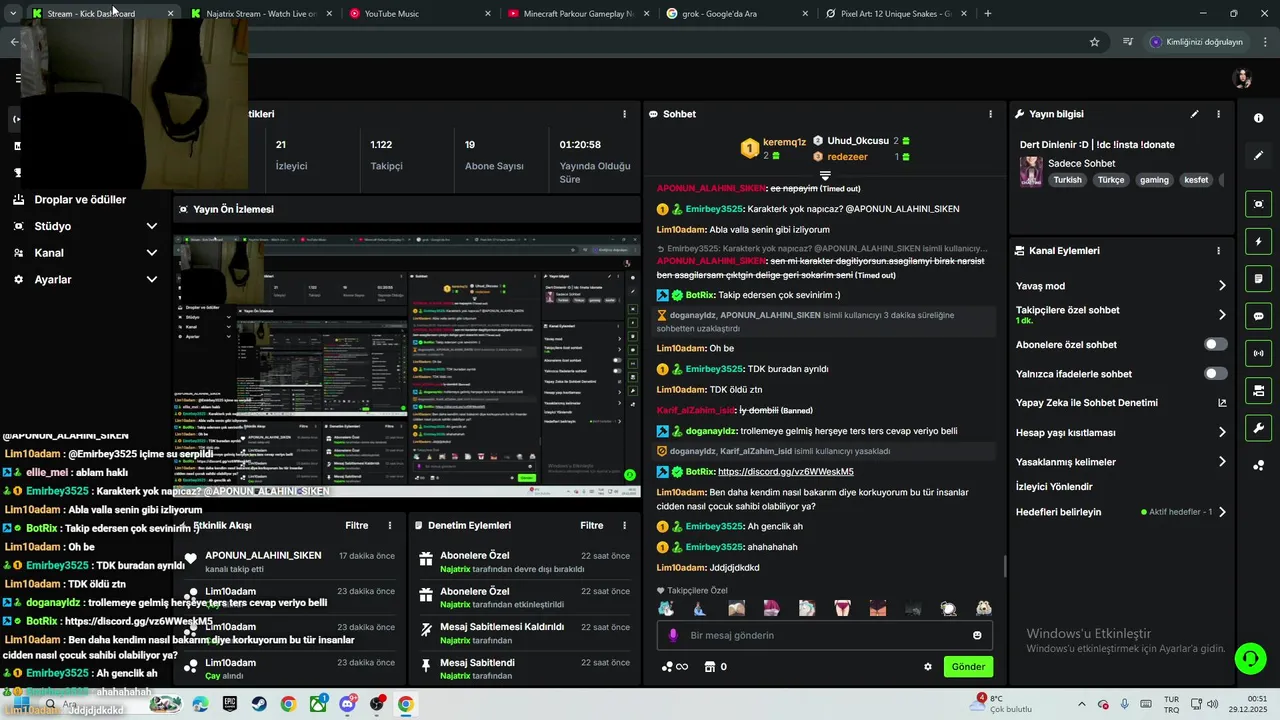The height and width of the screenshot is (720, 1280).
Task: Click Kimliğinizi doğrulayın profile button
Action: pos(1197,42)
